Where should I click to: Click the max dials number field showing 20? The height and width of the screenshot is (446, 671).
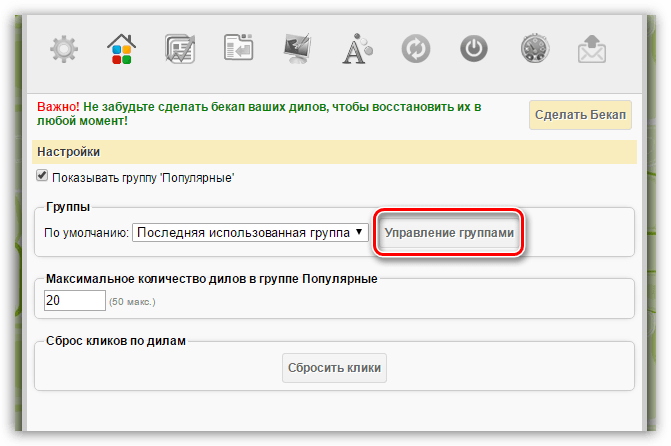click(x=74, y=300)
